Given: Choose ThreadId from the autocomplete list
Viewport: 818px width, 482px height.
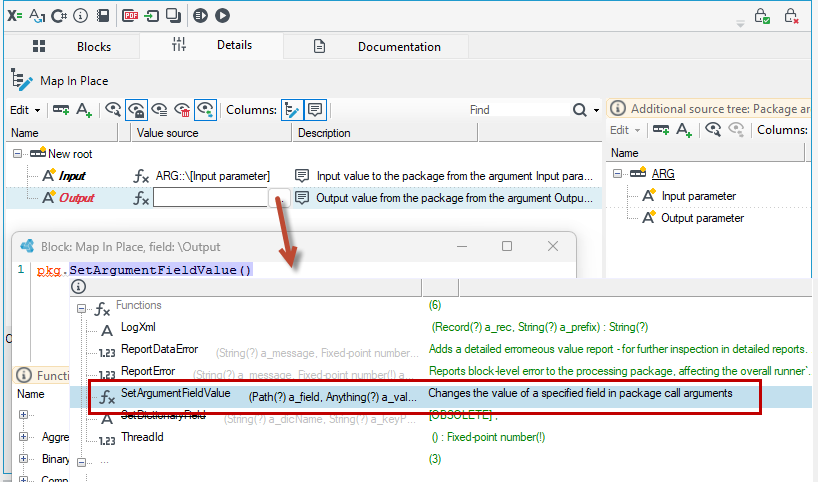Looking at the screenshot, I should pyautogui.click(x=142, y=437).
